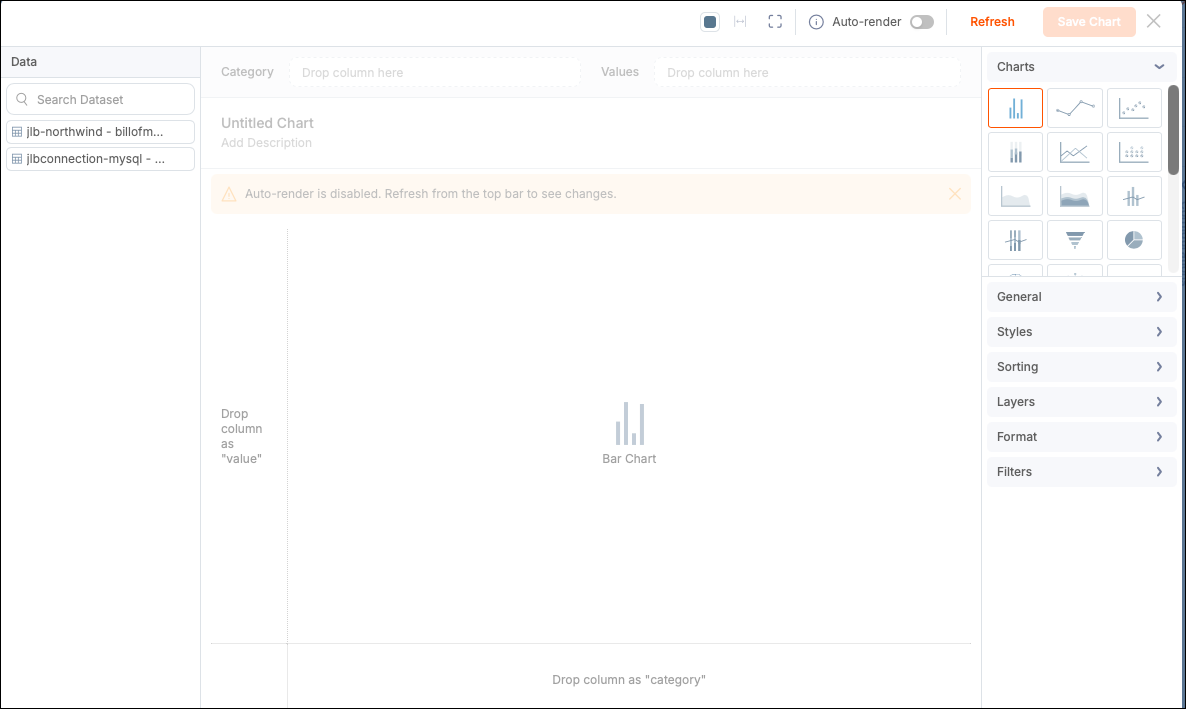
Task: Click the Drop column as "category" zone
Action: point(629,679)
